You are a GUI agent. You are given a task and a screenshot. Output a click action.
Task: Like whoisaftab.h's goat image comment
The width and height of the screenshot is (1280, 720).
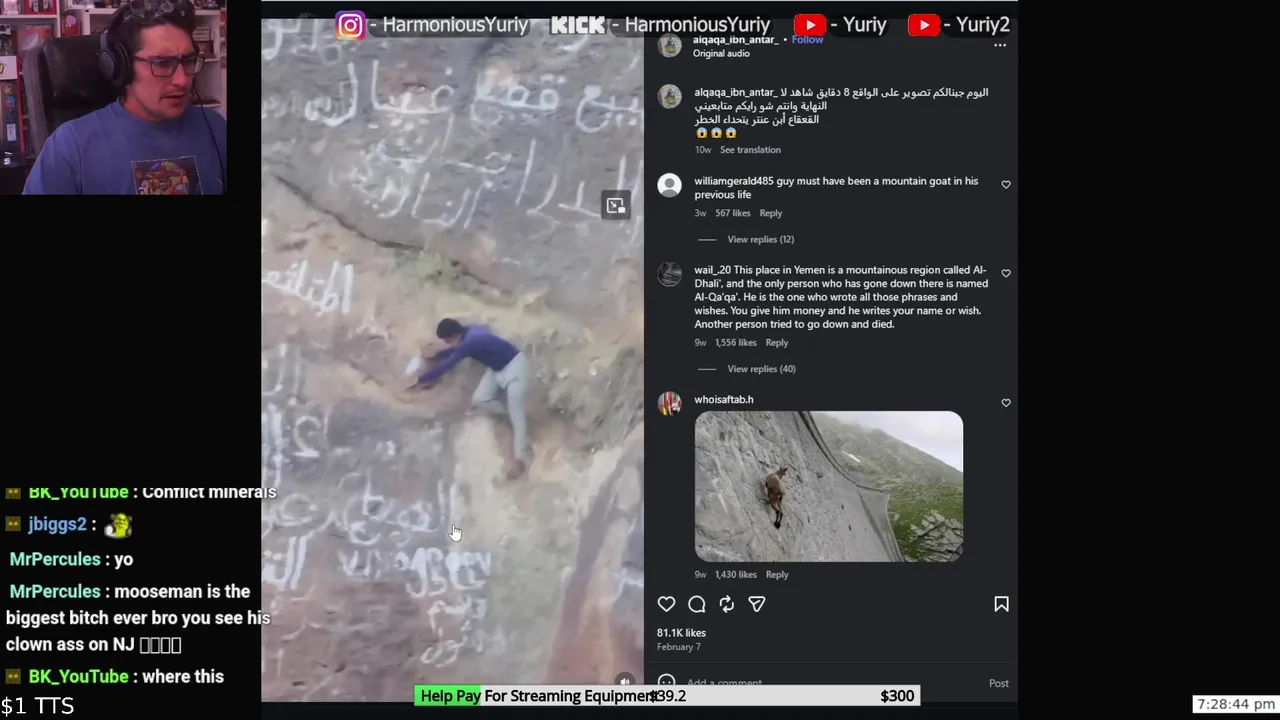click(1006, 403)
